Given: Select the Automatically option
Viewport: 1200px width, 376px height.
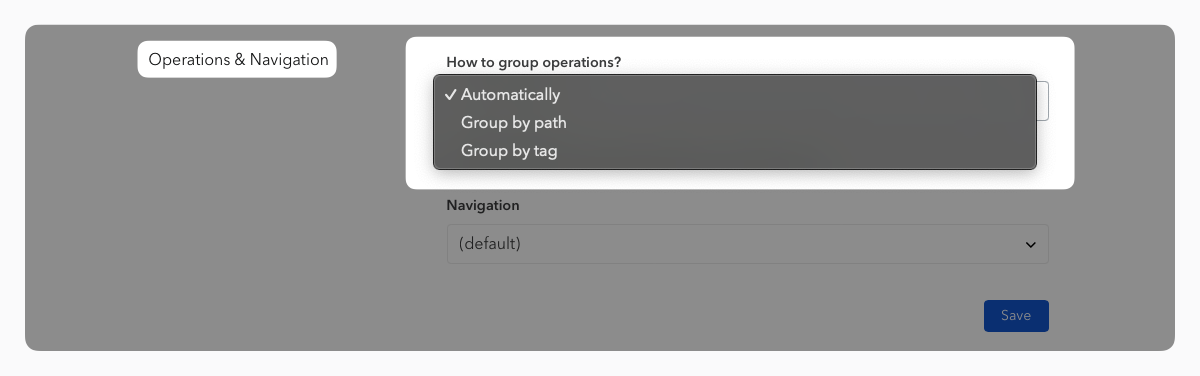Looking at the screenshot, I should [735, 95].
